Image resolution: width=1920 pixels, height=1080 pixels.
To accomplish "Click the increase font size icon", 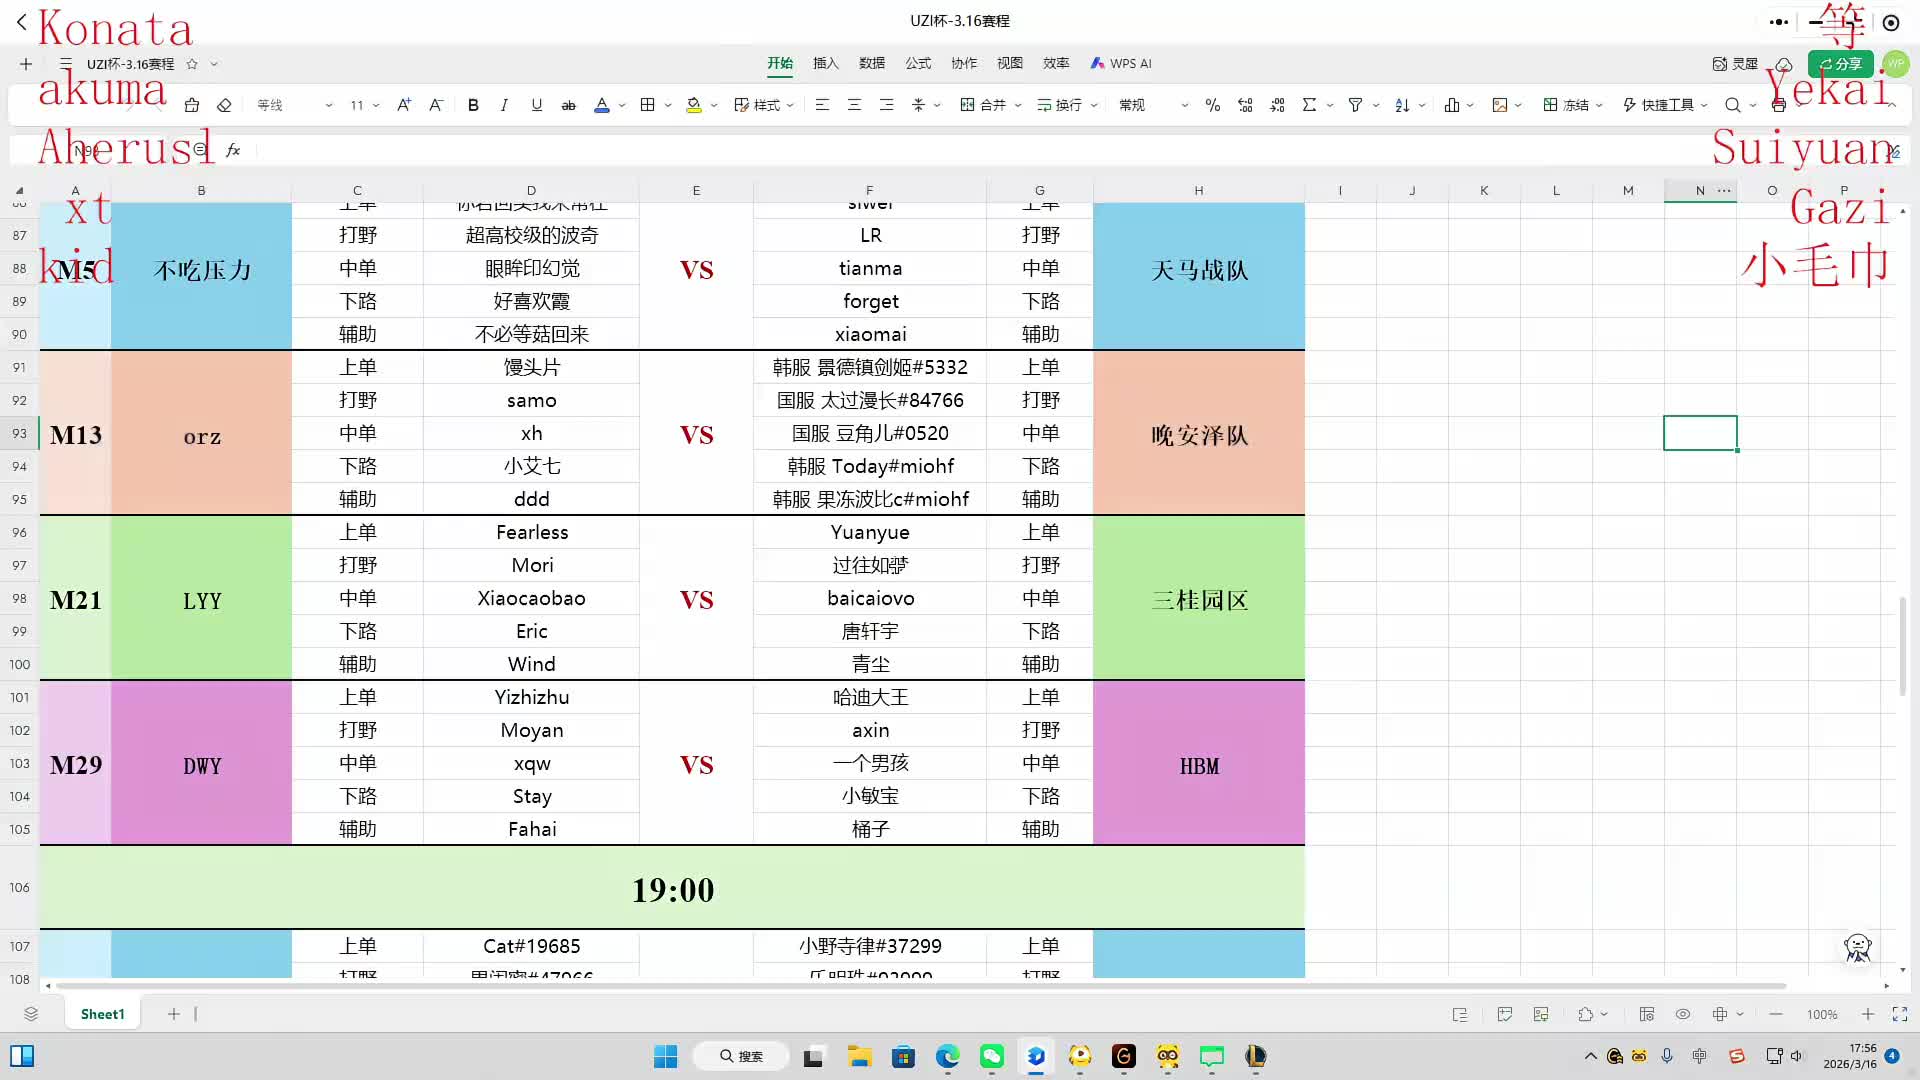I will pyautogui.click(x=404, y=105).
